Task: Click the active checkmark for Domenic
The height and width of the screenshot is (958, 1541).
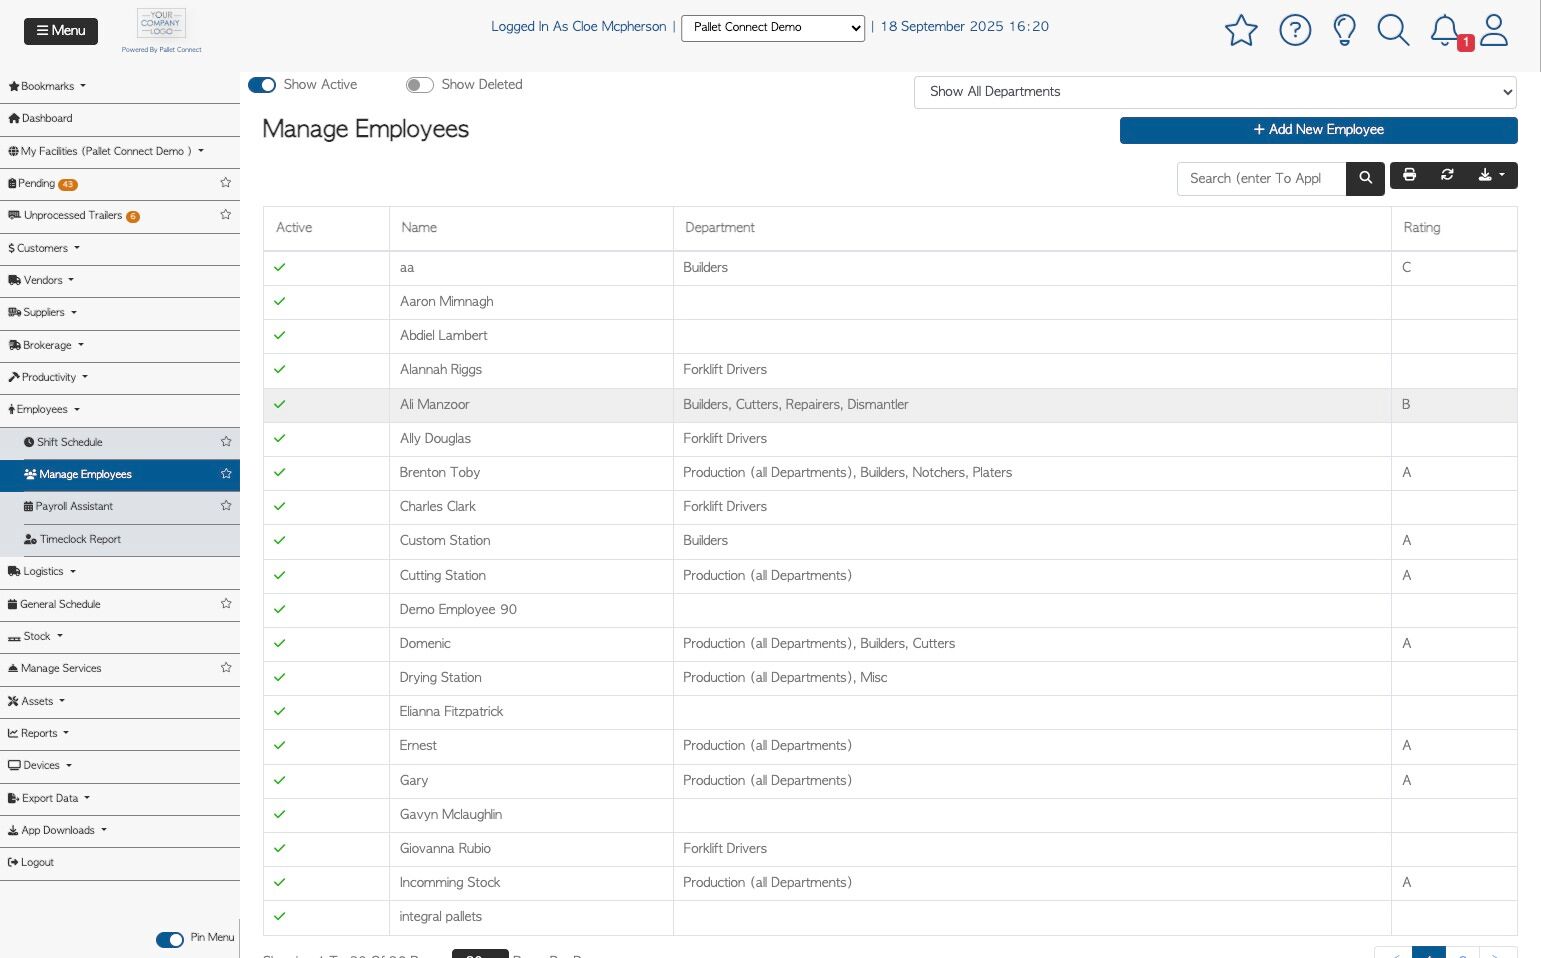Action: (280, 643)
